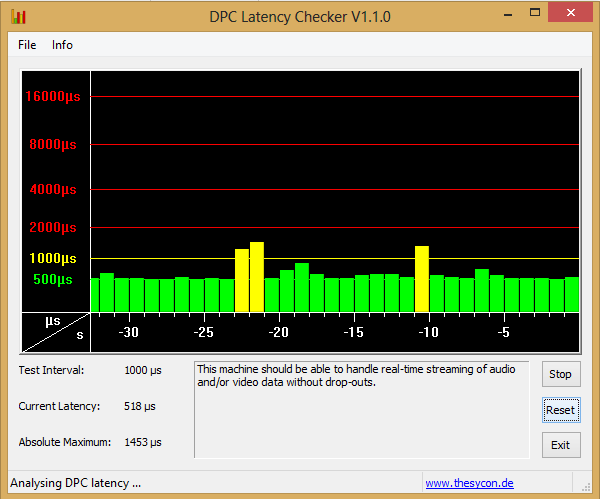Click the DPC Latency Checker app icon
This screenshot has height=499, width=600.
click(18, 17)
